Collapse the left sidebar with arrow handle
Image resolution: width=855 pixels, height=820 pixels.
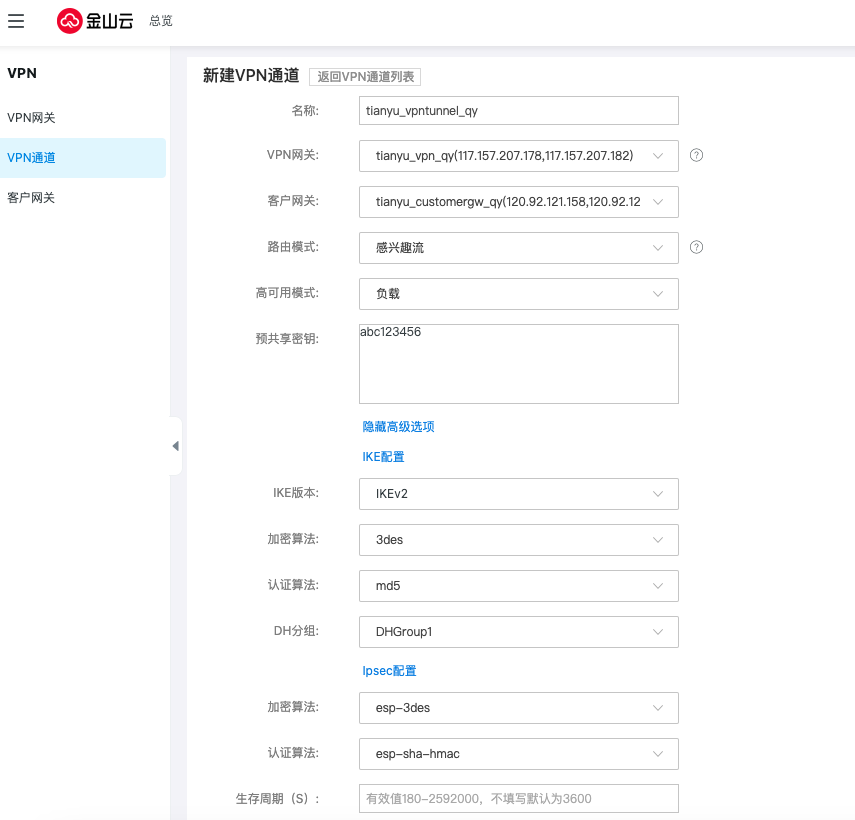tap(176, 446)
